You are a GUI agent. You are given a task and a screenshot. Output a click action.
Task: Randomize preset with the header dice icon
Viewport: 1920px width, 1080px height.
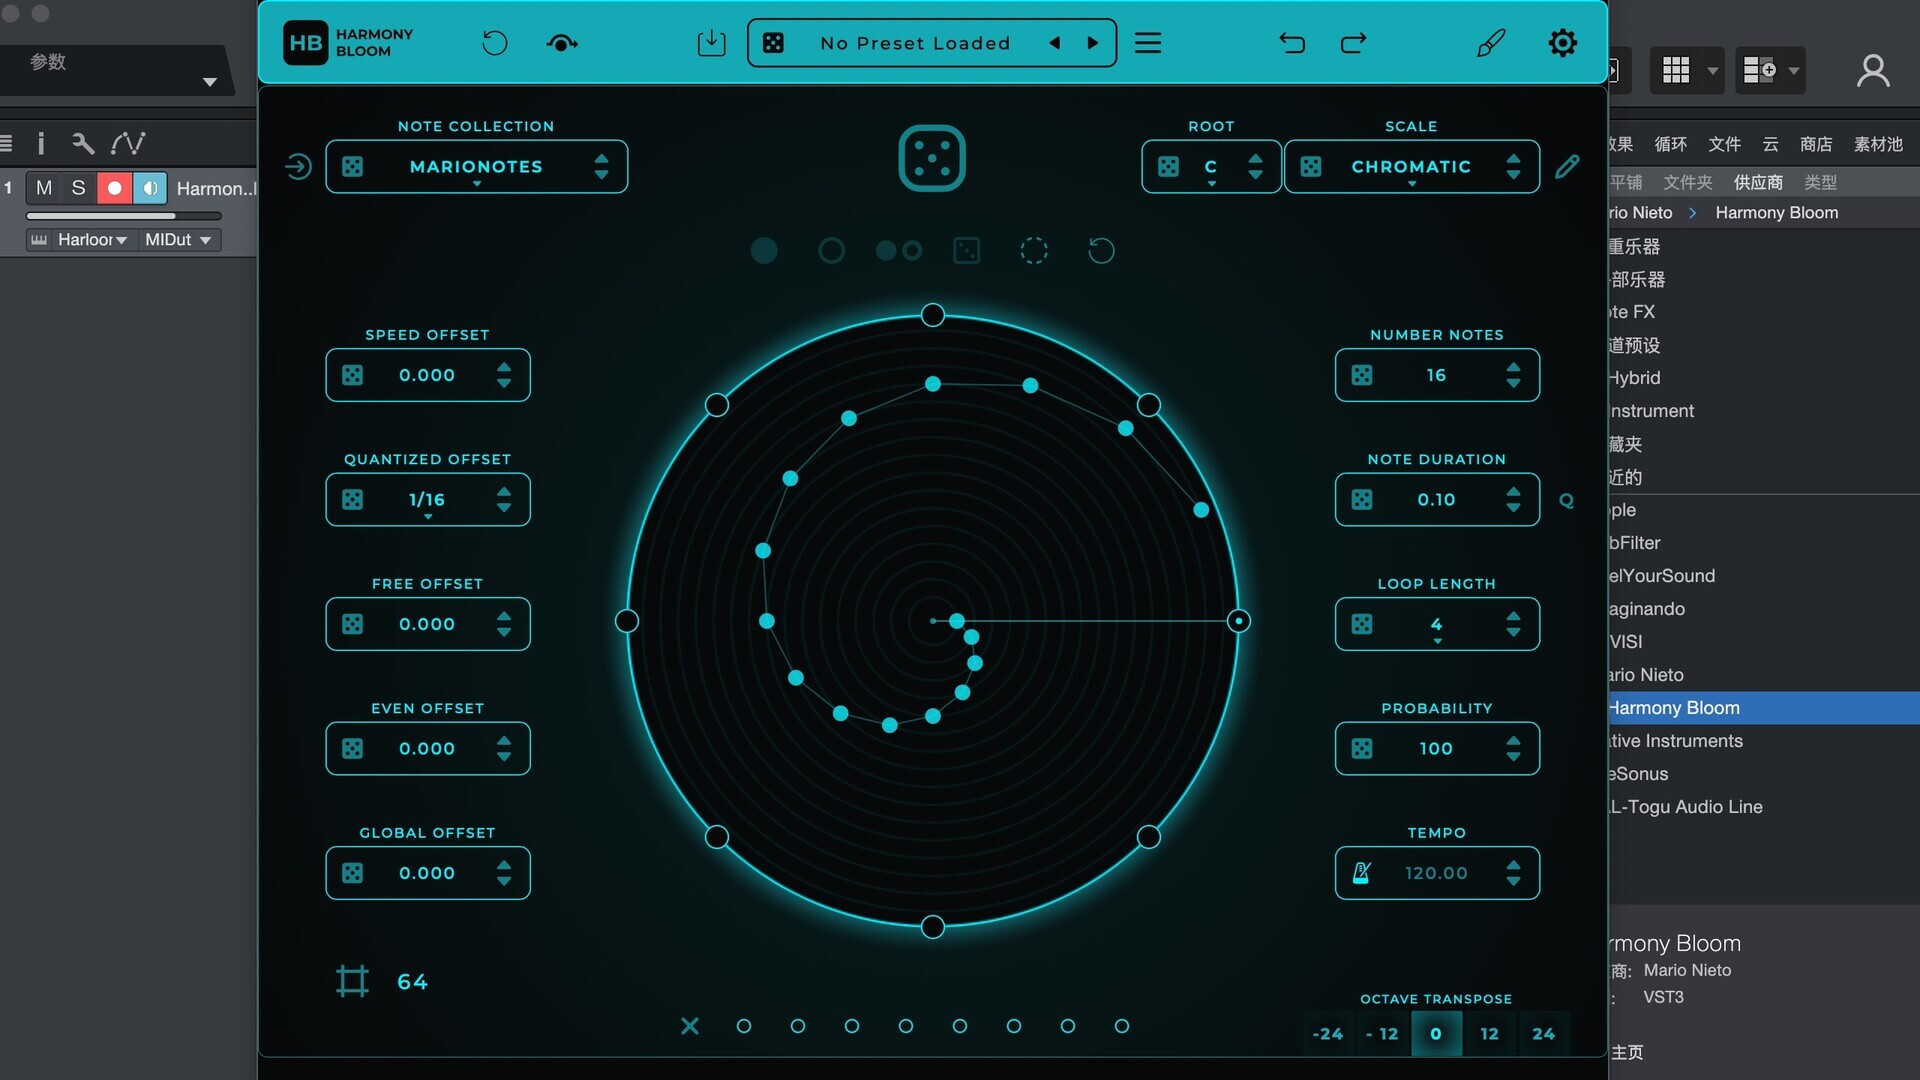(x=773, y=43)
